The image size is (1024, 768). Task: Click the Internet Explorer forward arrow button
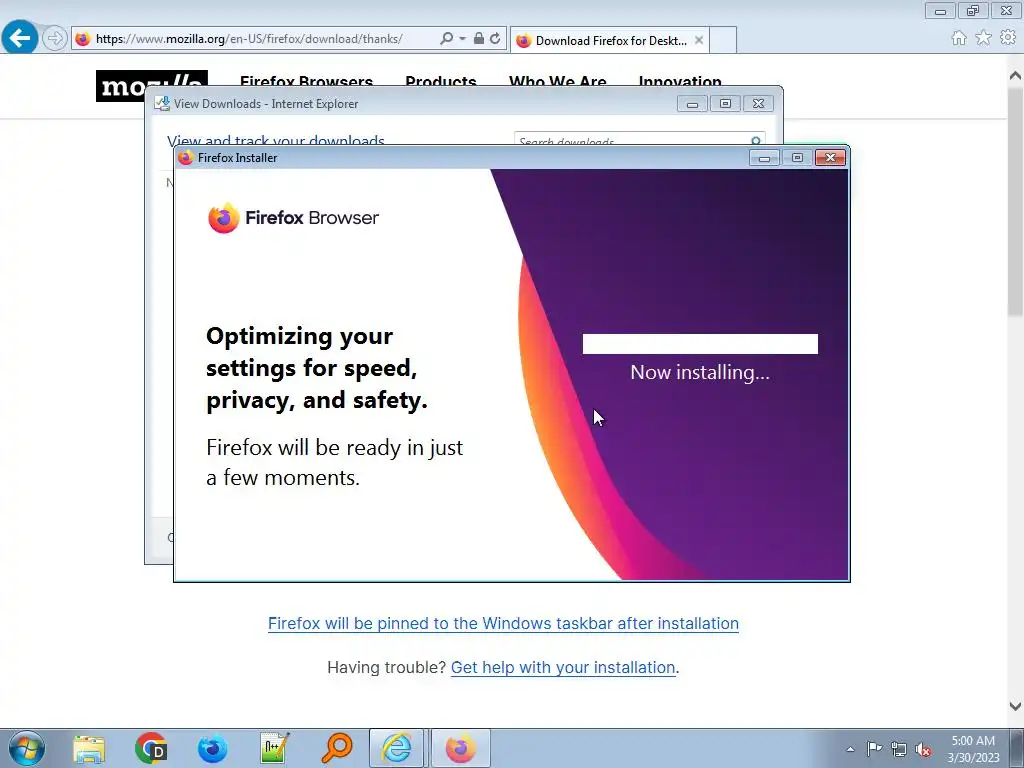tap(55, 39)
